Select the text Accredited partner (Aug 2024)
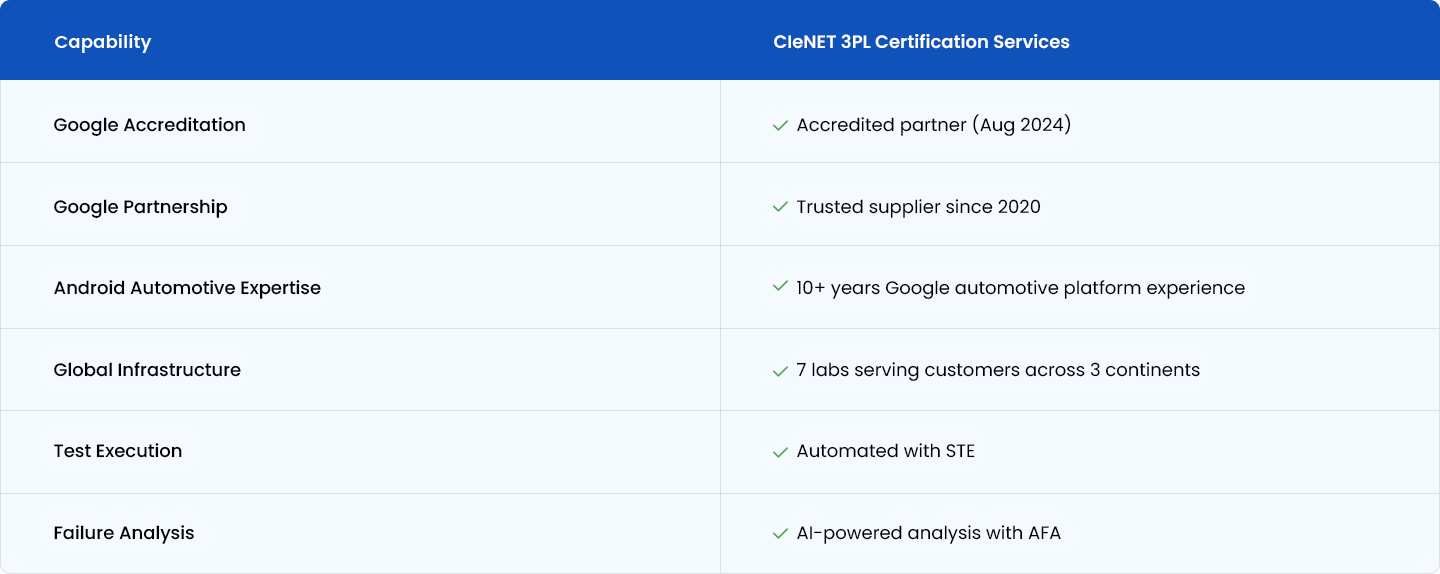The height and width of the screenshot is (574, 1440). coord(934,125)
